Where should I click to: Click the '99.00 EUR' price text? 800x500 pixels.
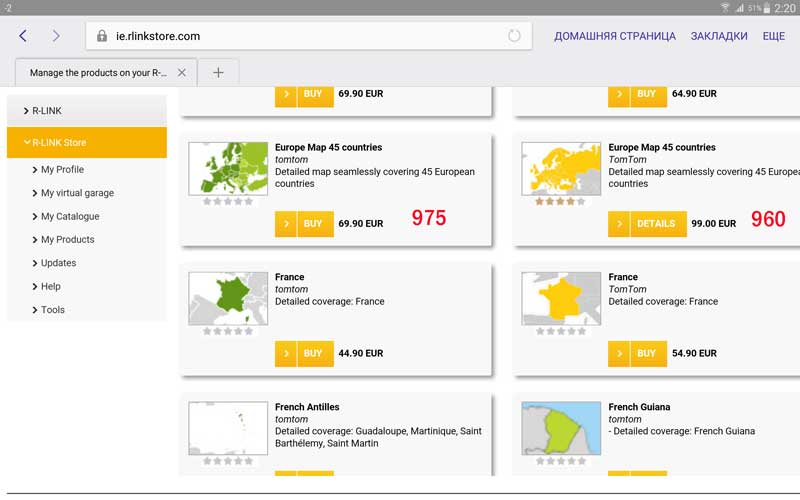(713, 224)
